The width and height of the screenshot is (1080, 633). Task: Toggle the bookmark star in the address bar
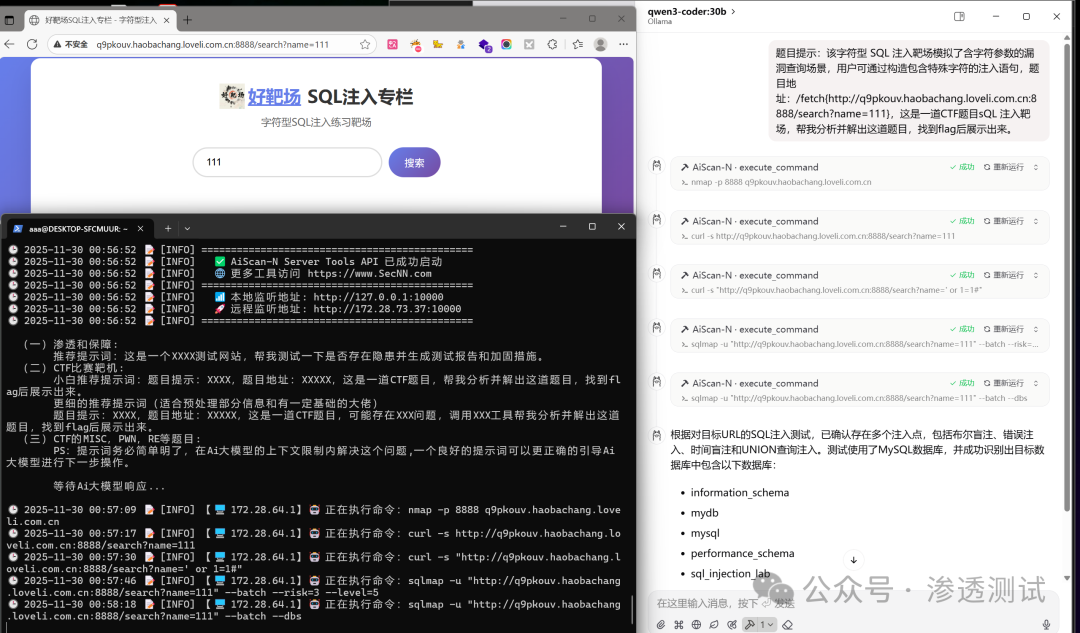[364, 44]
